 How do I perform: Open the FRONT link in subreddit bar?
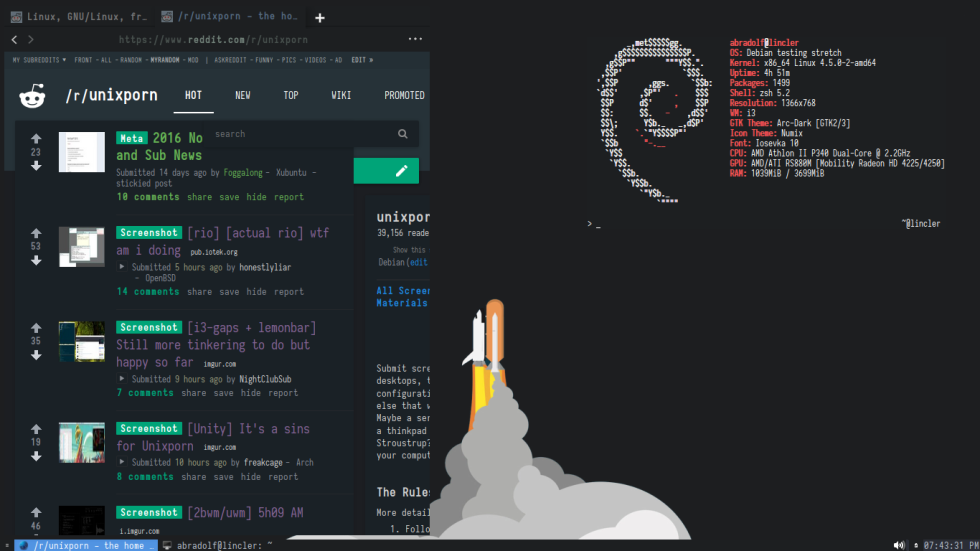[83, 60]
